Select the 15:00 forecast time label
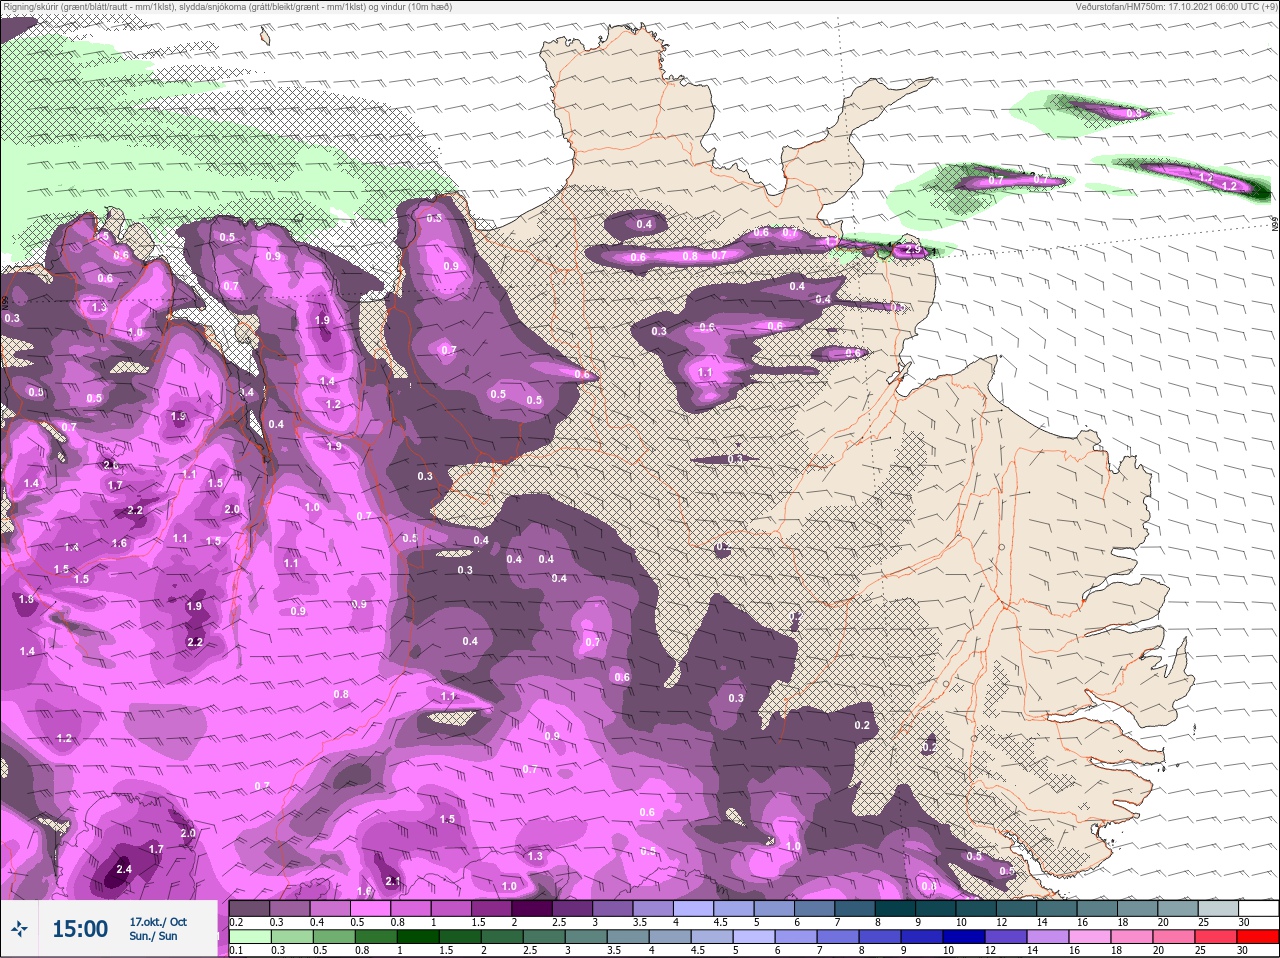 pyautogui.click(x=80, y=929)
